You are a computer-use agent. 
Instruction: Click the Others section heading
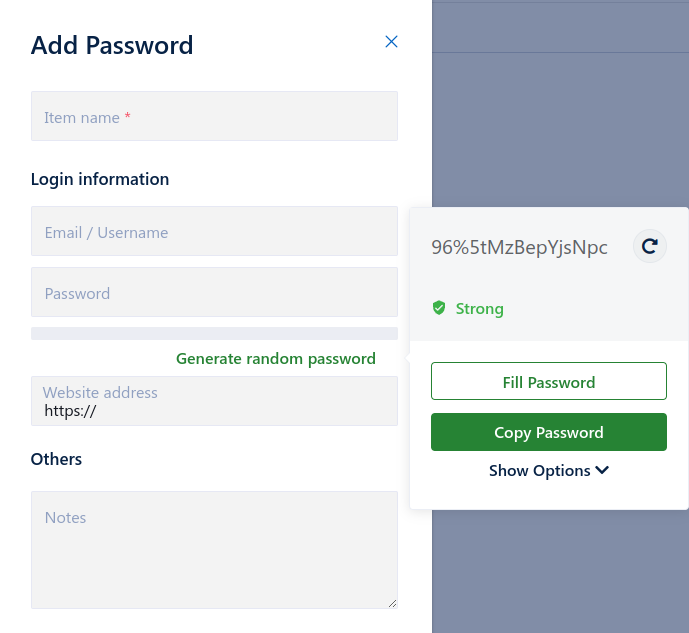[x=57, y=459]
